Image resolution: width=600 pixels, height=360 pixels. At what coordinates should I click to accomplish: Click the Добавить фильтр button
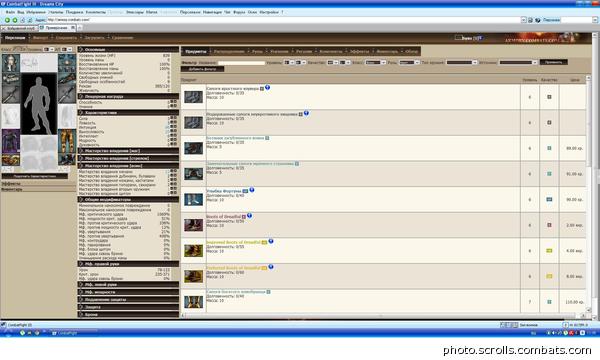click(x=202, y=69)
